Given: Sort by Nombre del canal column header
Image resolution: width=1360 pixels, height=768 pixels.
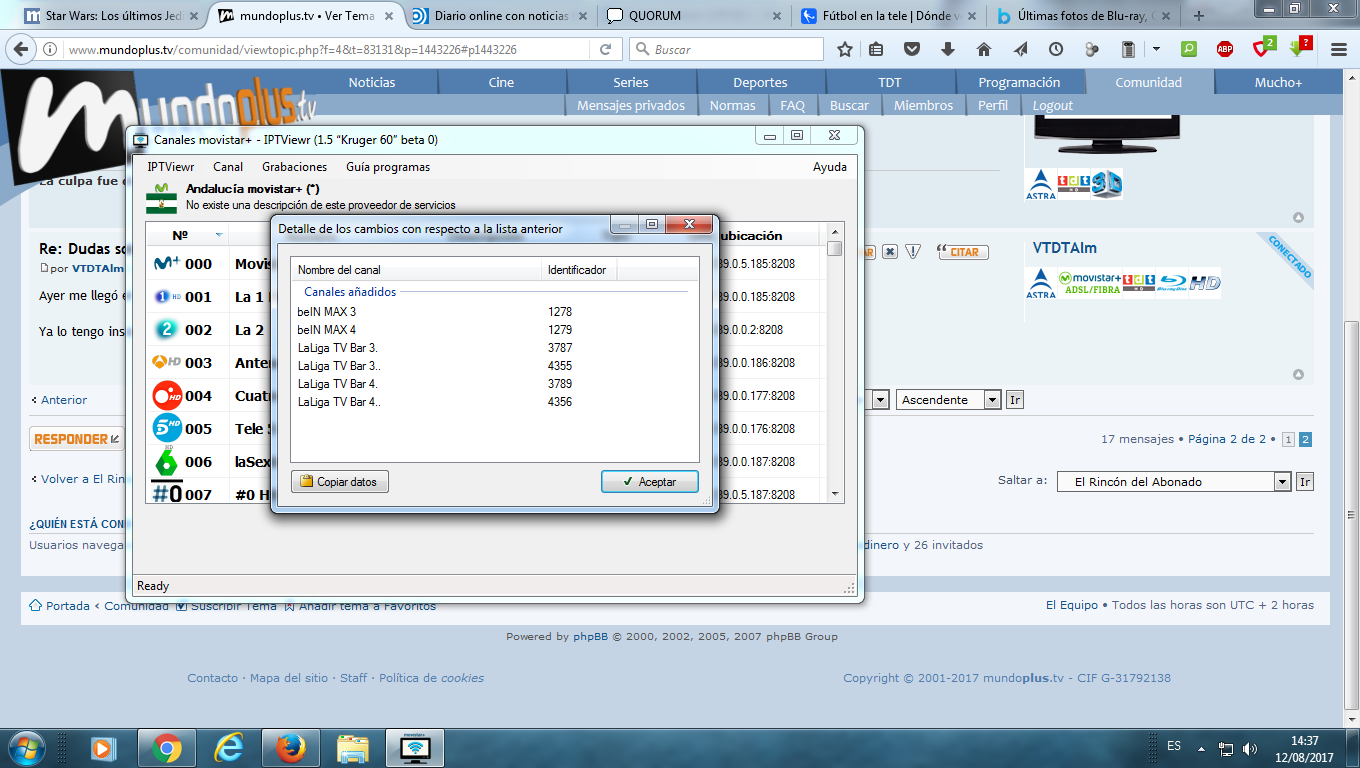Looking at the screenshot, I should (417, 270).
